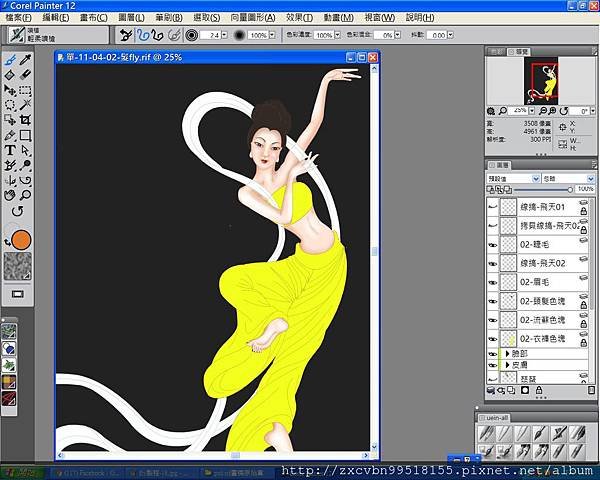Select the Paint Bucket tool
Image resolution: width=600 pixels, height=480 pixels.
[x=10, y=75]
